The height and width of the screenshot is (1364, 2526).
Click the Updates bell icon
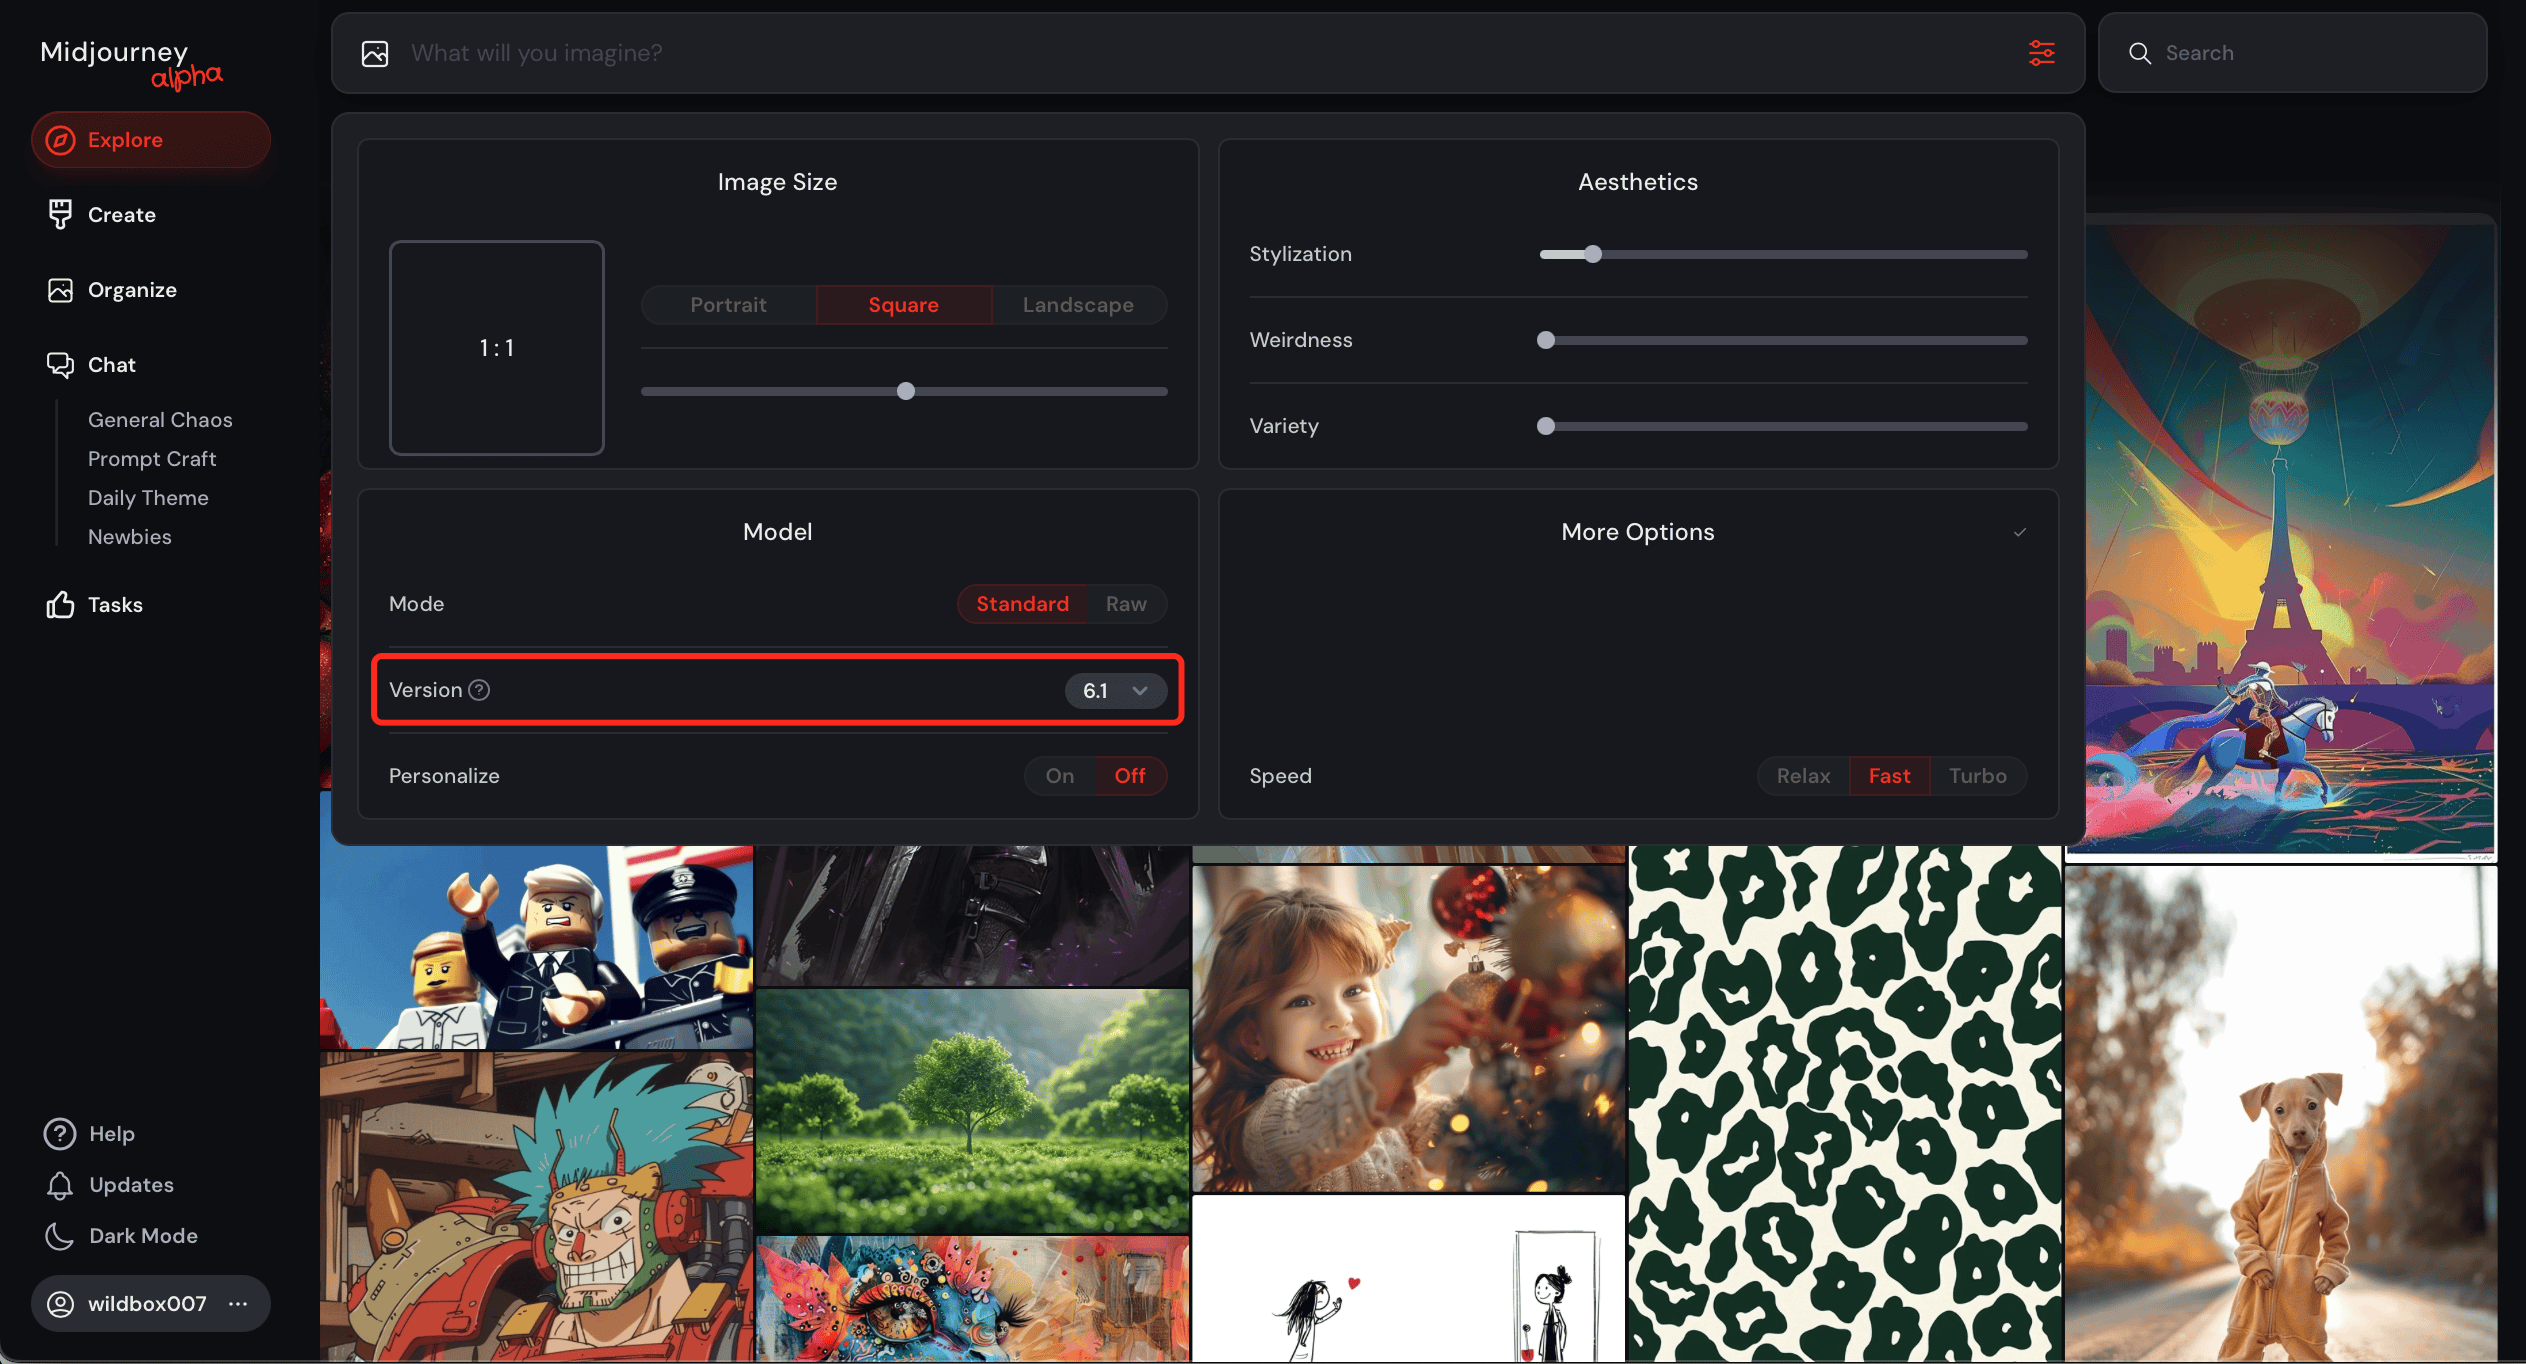(60, 1185)
